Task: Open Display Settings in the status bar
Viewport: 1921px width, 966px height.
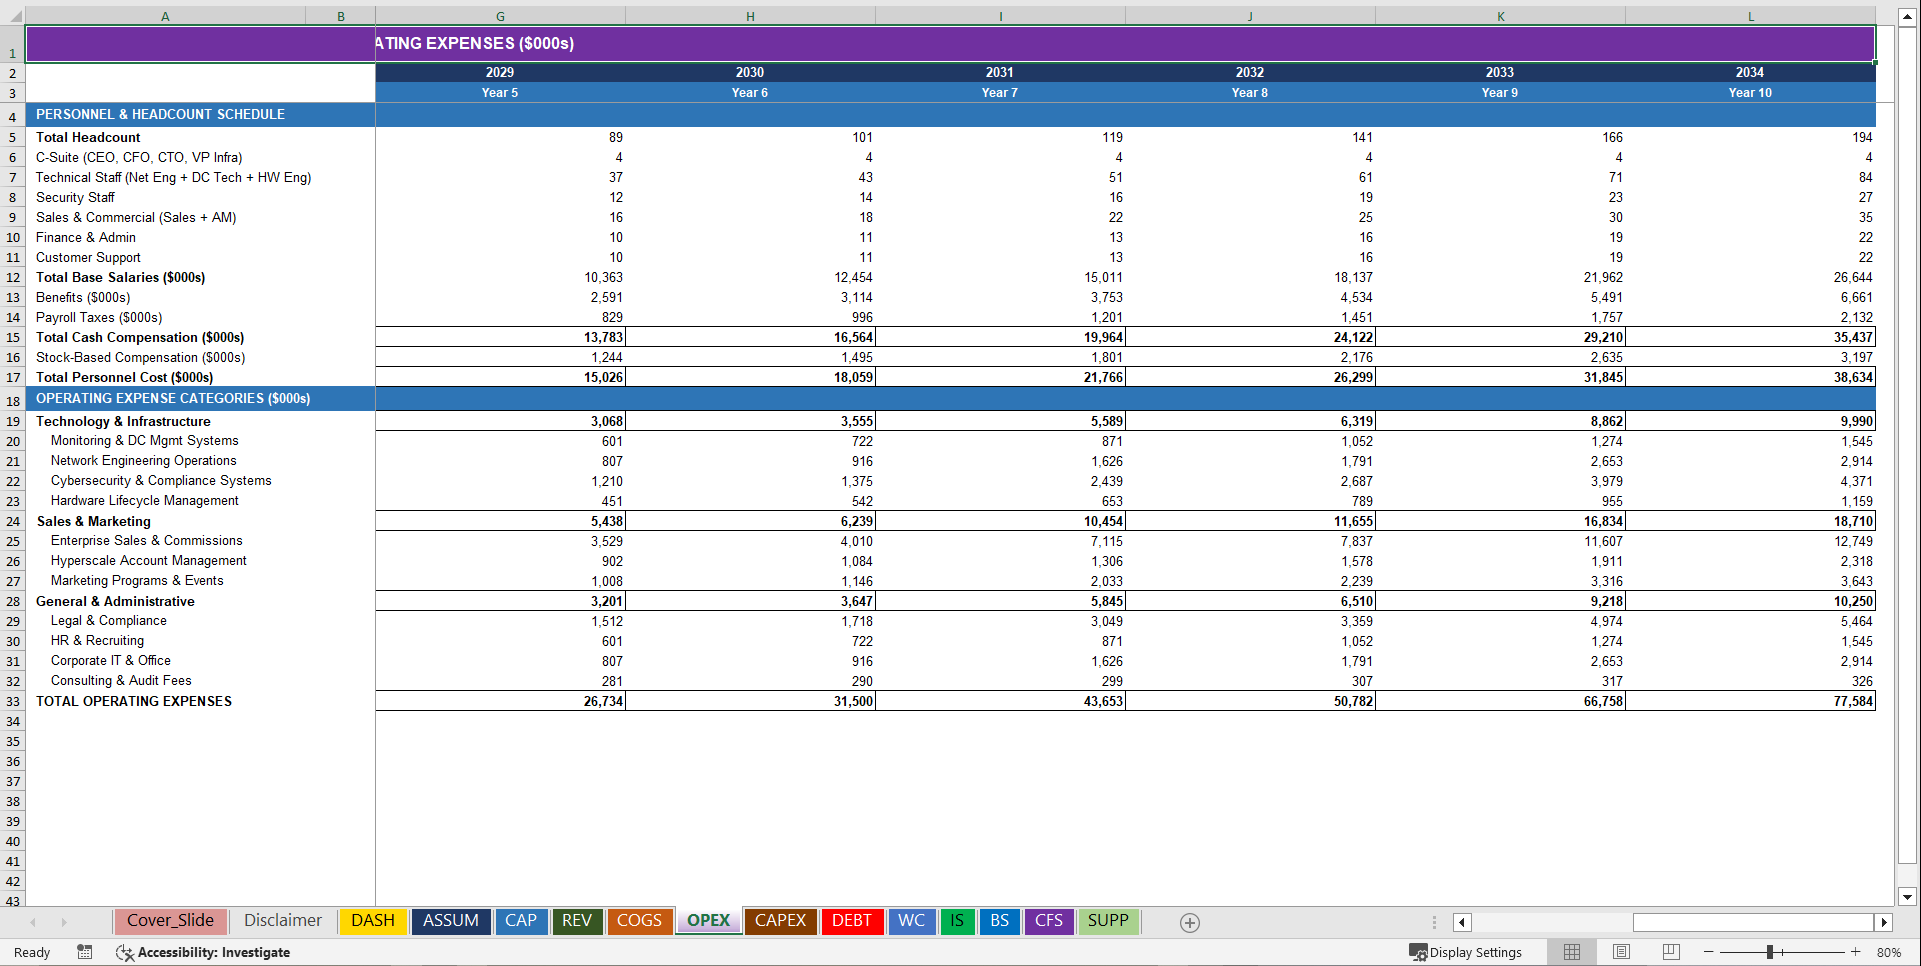Action: coord(1467,952)
